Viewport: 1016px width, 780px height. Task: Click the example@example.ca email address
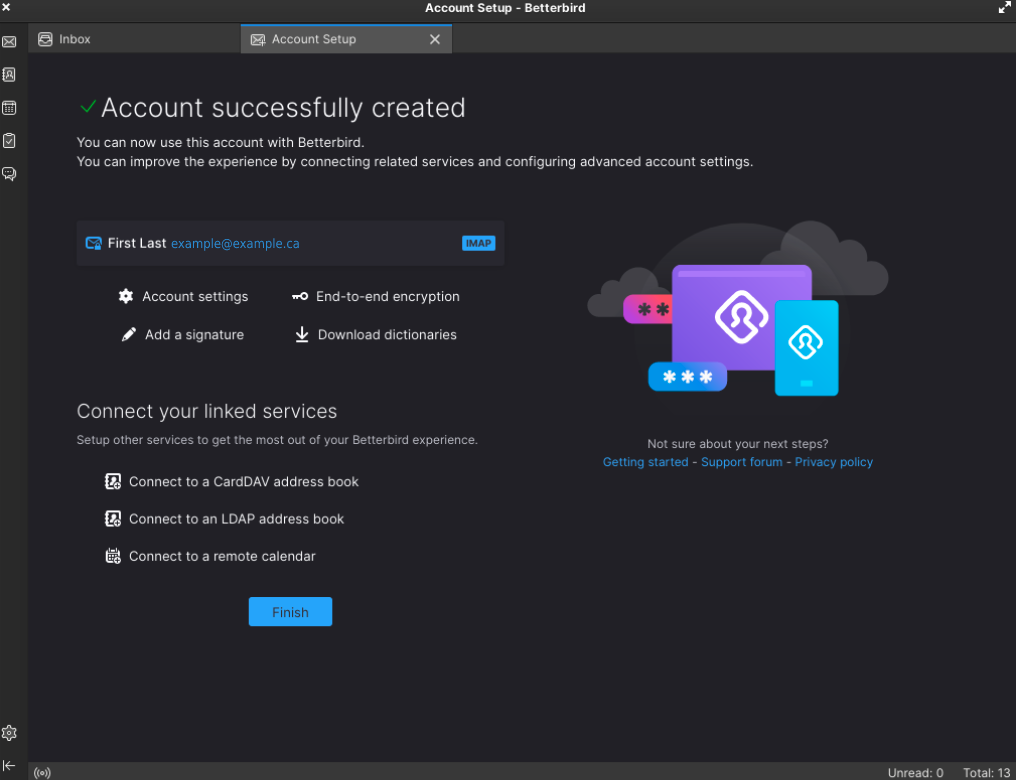coord(235,244)
